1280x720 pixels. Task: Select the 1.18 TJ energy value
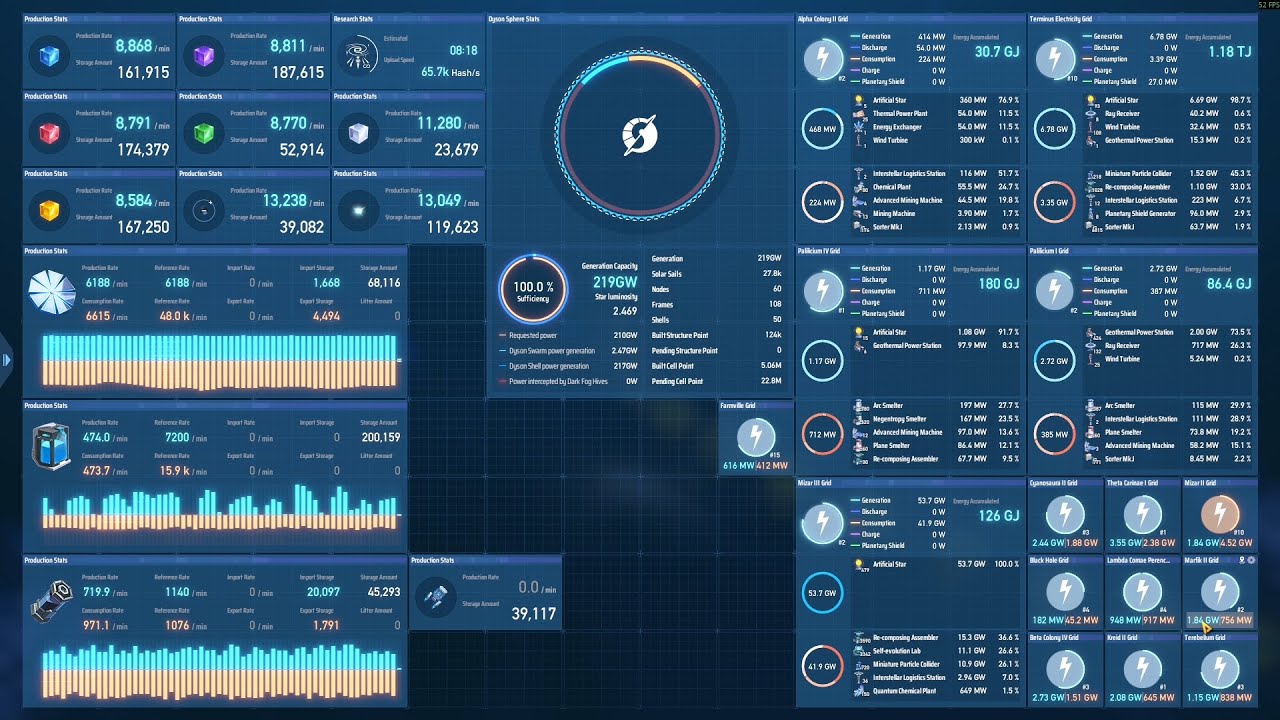(x=1232, y=52)
